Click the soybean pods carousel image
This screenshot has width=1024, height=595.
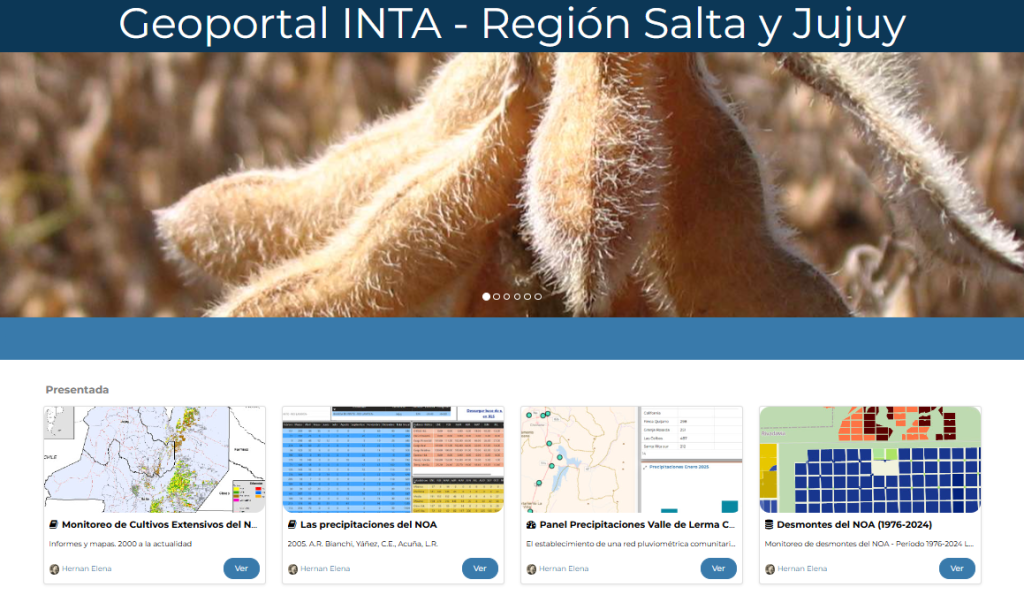click(x=512, y=185)
